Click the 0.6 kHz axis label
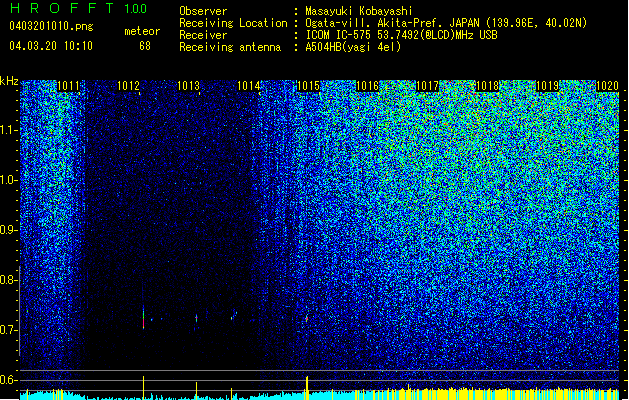Image resolution: width=629 pixels, height=400 pixels. [x=8, y=380]
